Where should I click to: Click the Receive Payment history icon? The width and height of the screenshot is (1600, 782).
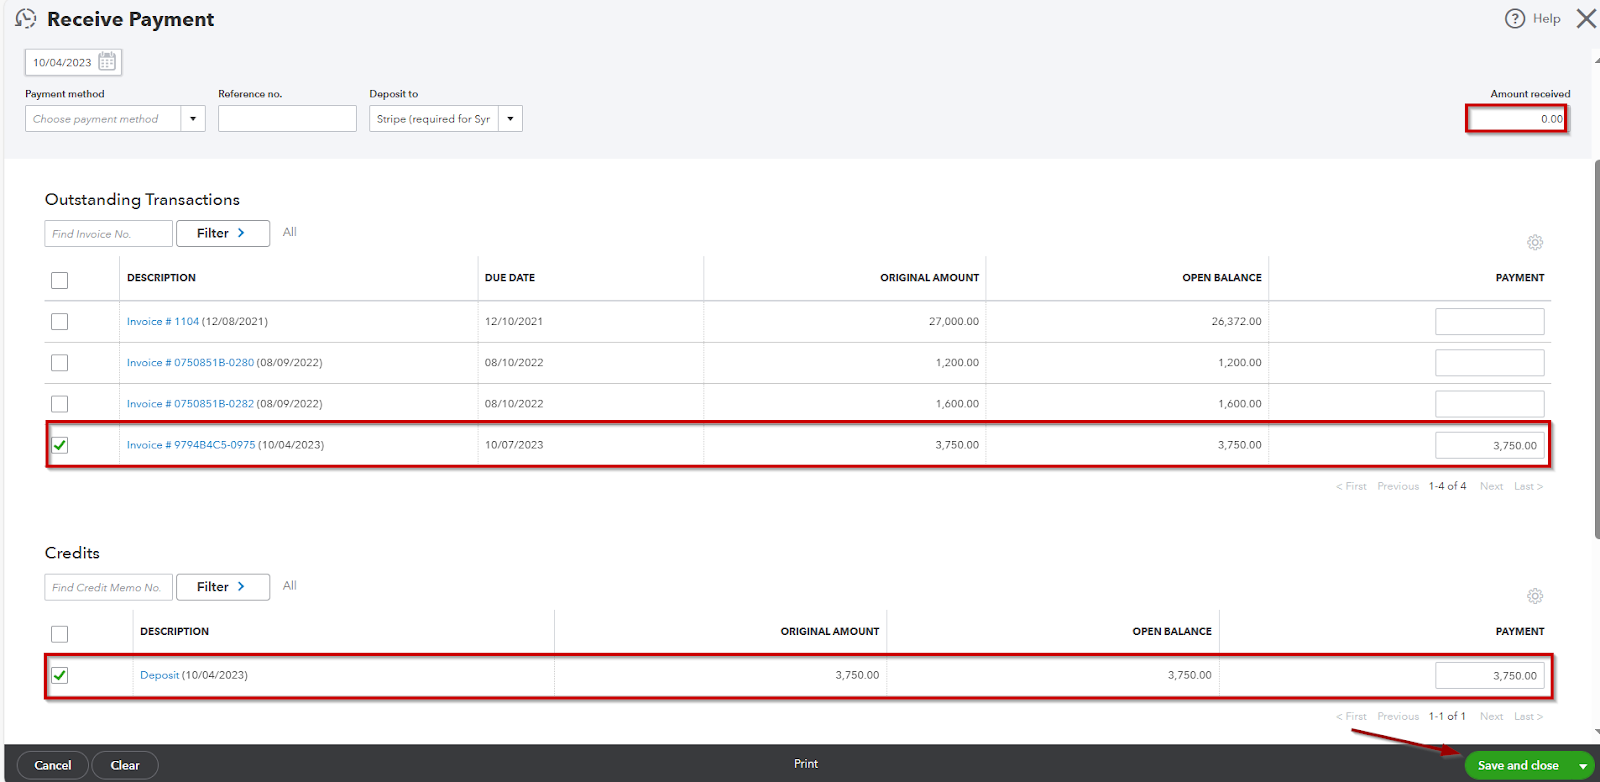[x=26, y=19]
